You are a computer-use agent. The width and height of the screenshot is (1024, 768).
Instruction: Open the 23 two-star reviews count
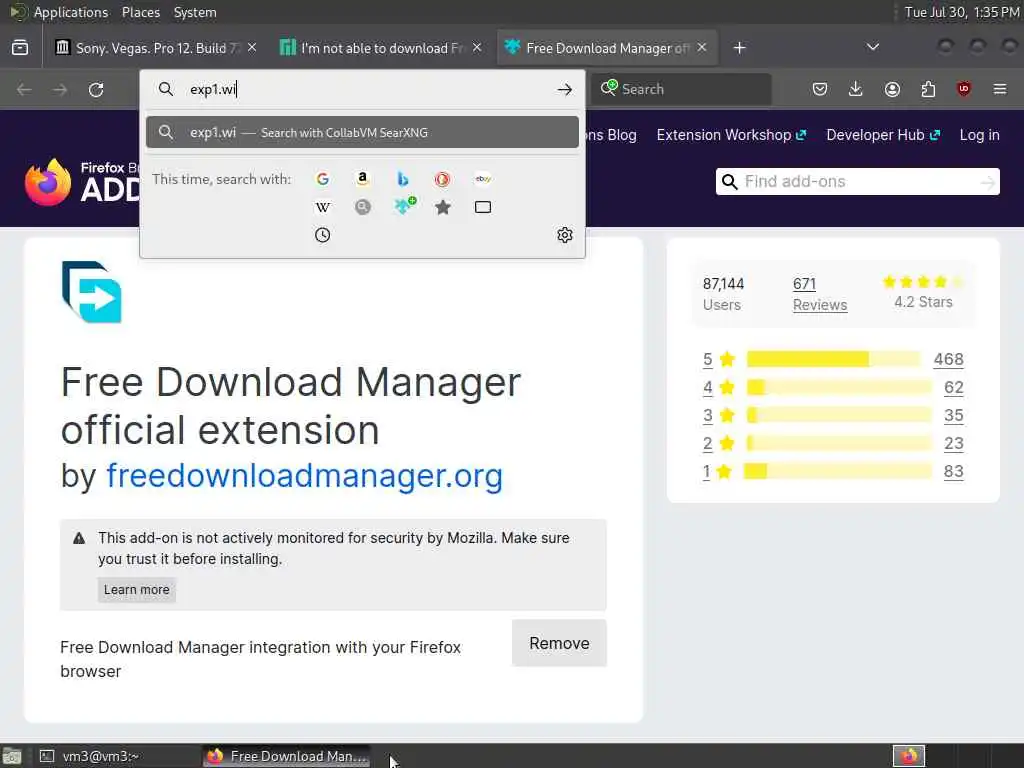pos(953,443)
